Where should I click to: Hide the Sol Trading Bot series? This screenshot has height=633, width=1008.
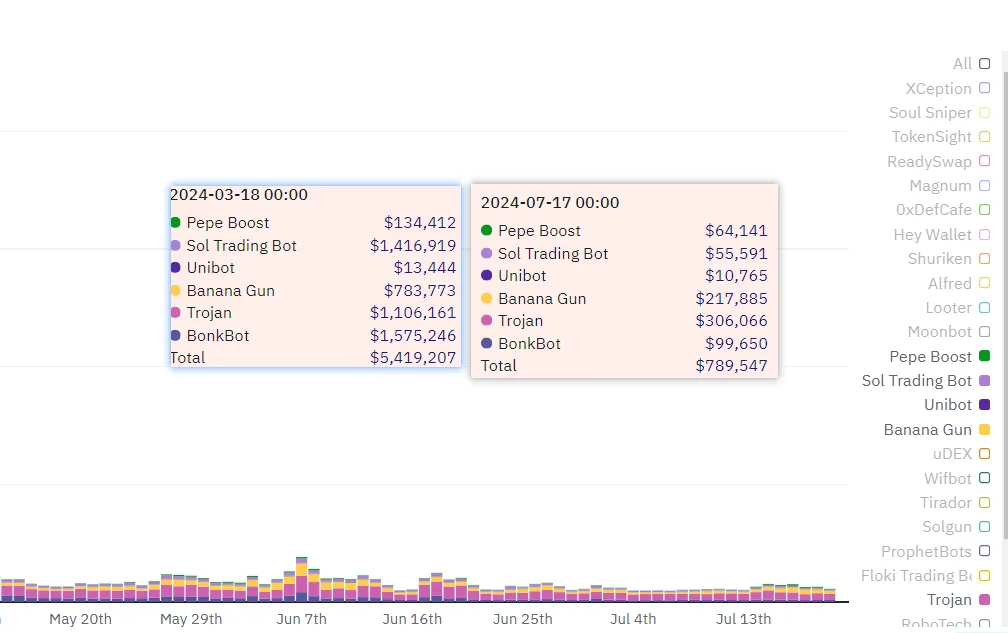984,380
